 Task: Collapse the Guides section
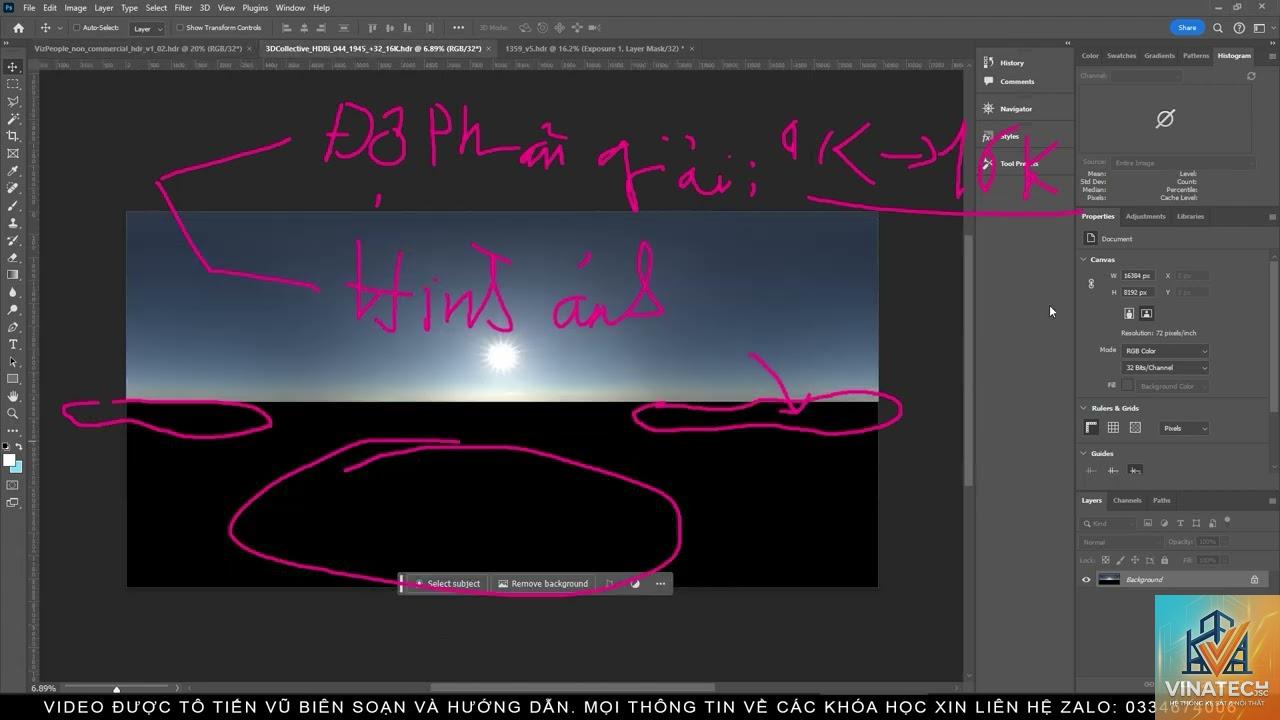1084,453
